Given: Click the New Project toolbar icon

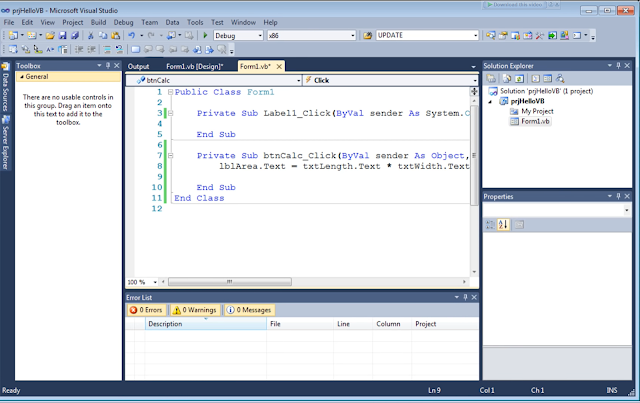Looking at the screenshot, I should (x=13, y=36).
